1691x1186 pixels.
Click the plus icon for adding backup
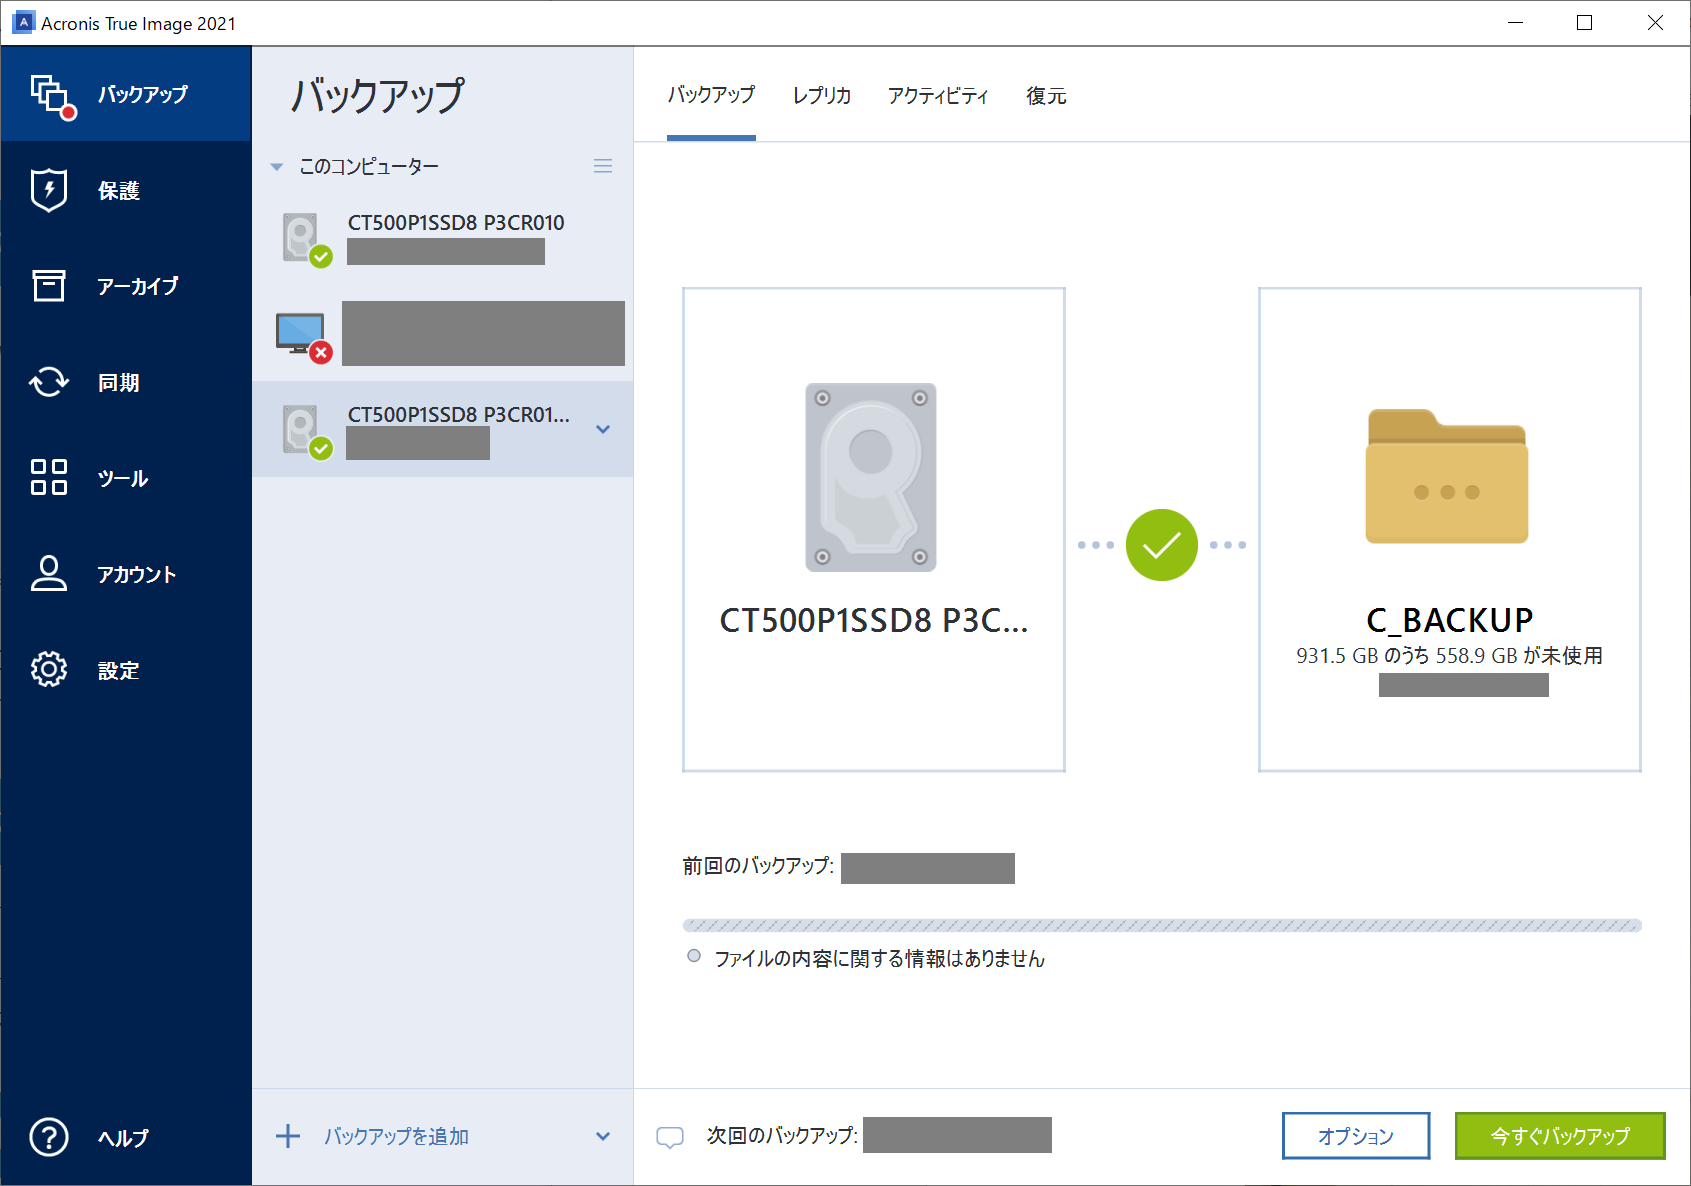288,1136
